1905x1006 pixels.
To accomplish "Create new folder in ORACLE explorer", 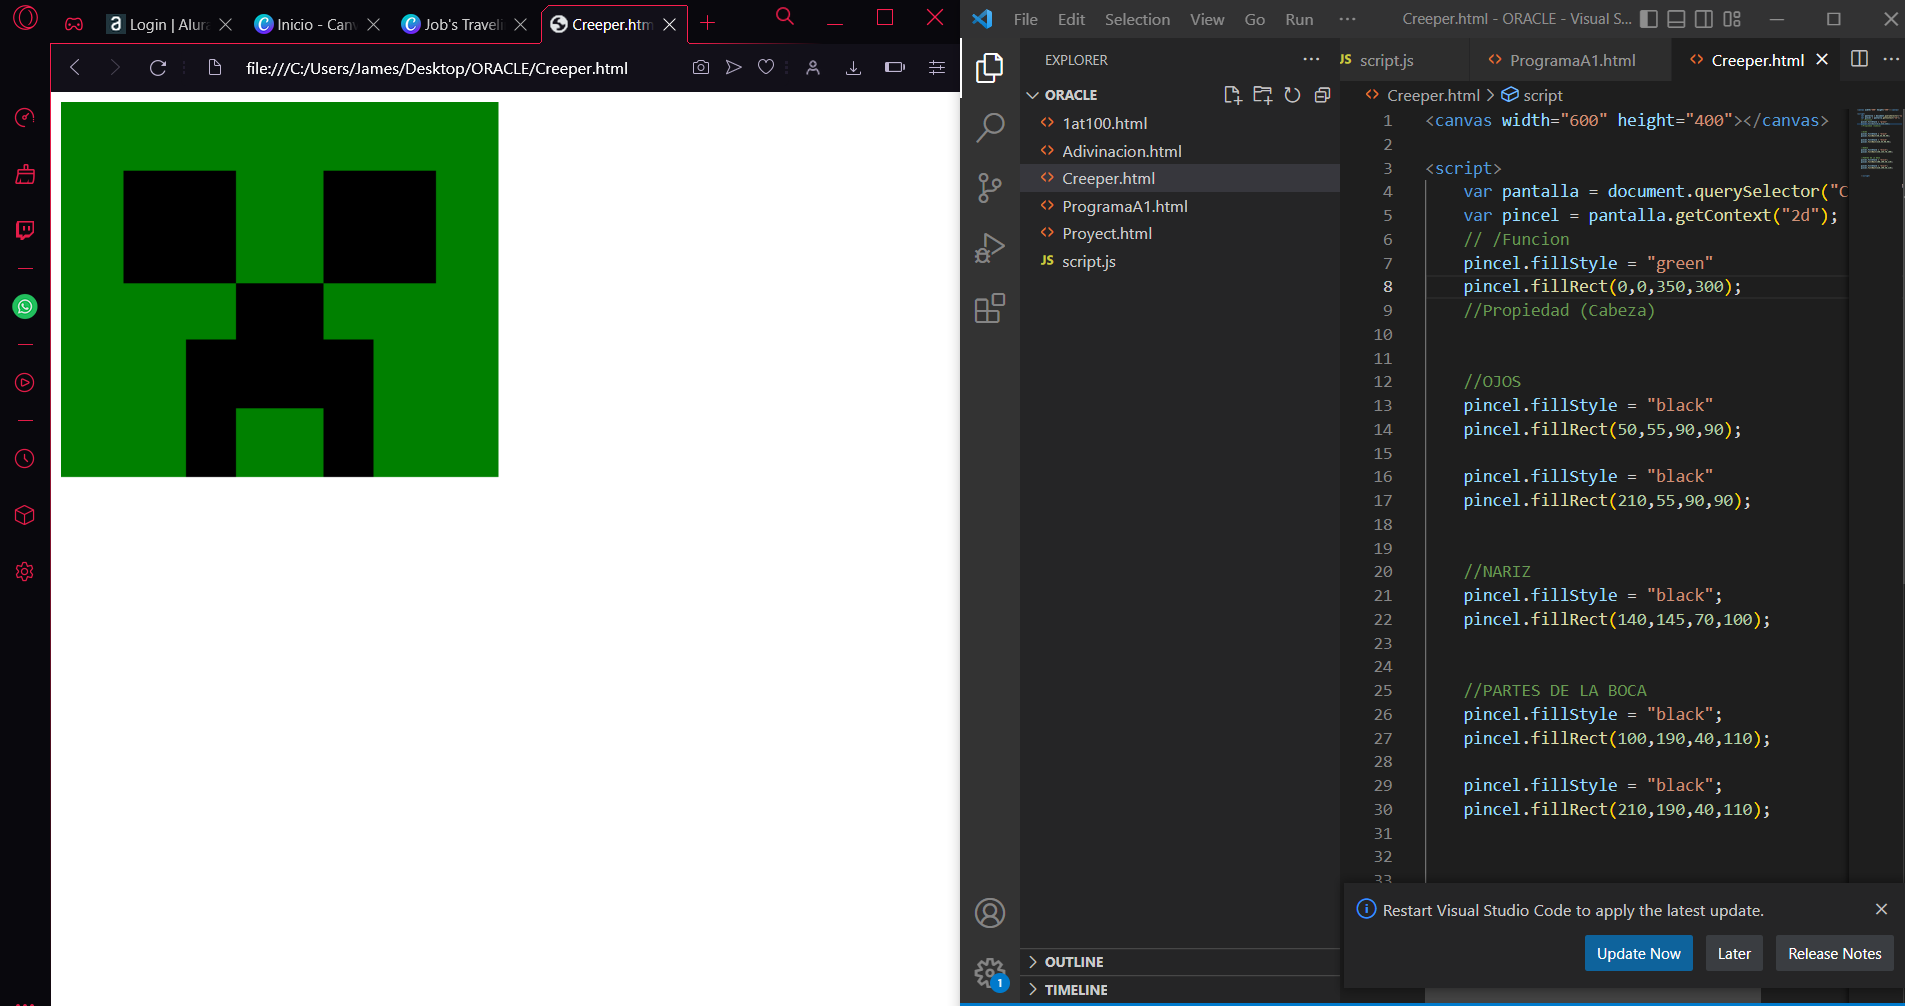I will pyautogui.click(x=1263, y=95).
